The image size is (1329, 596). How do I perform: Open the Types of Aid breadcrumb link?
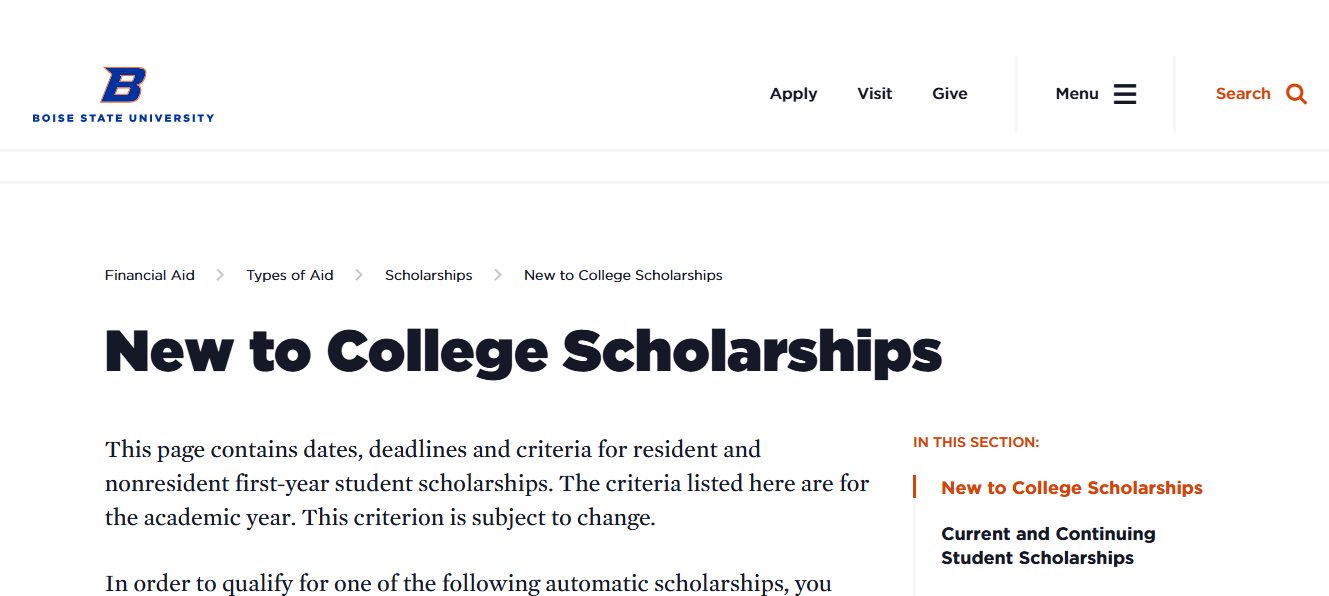click(290, 275)
